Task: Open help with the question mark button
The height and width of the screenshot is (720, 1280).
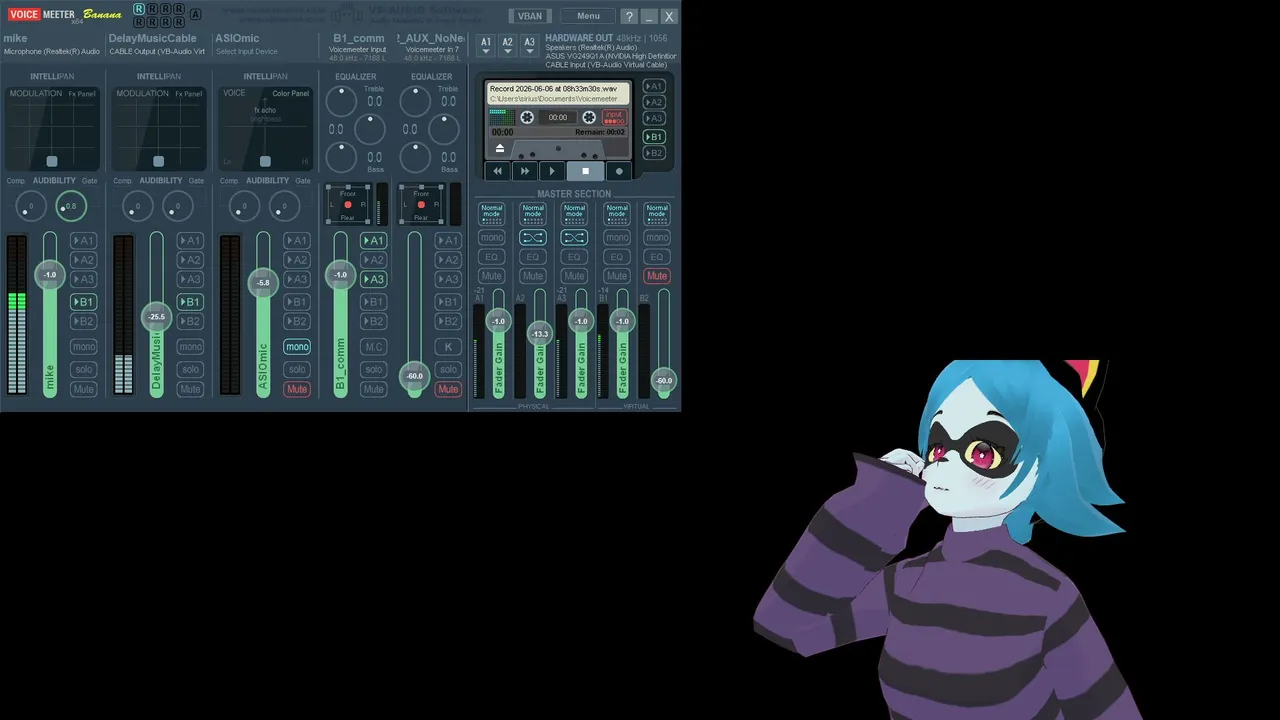Action: click(629, 16)
